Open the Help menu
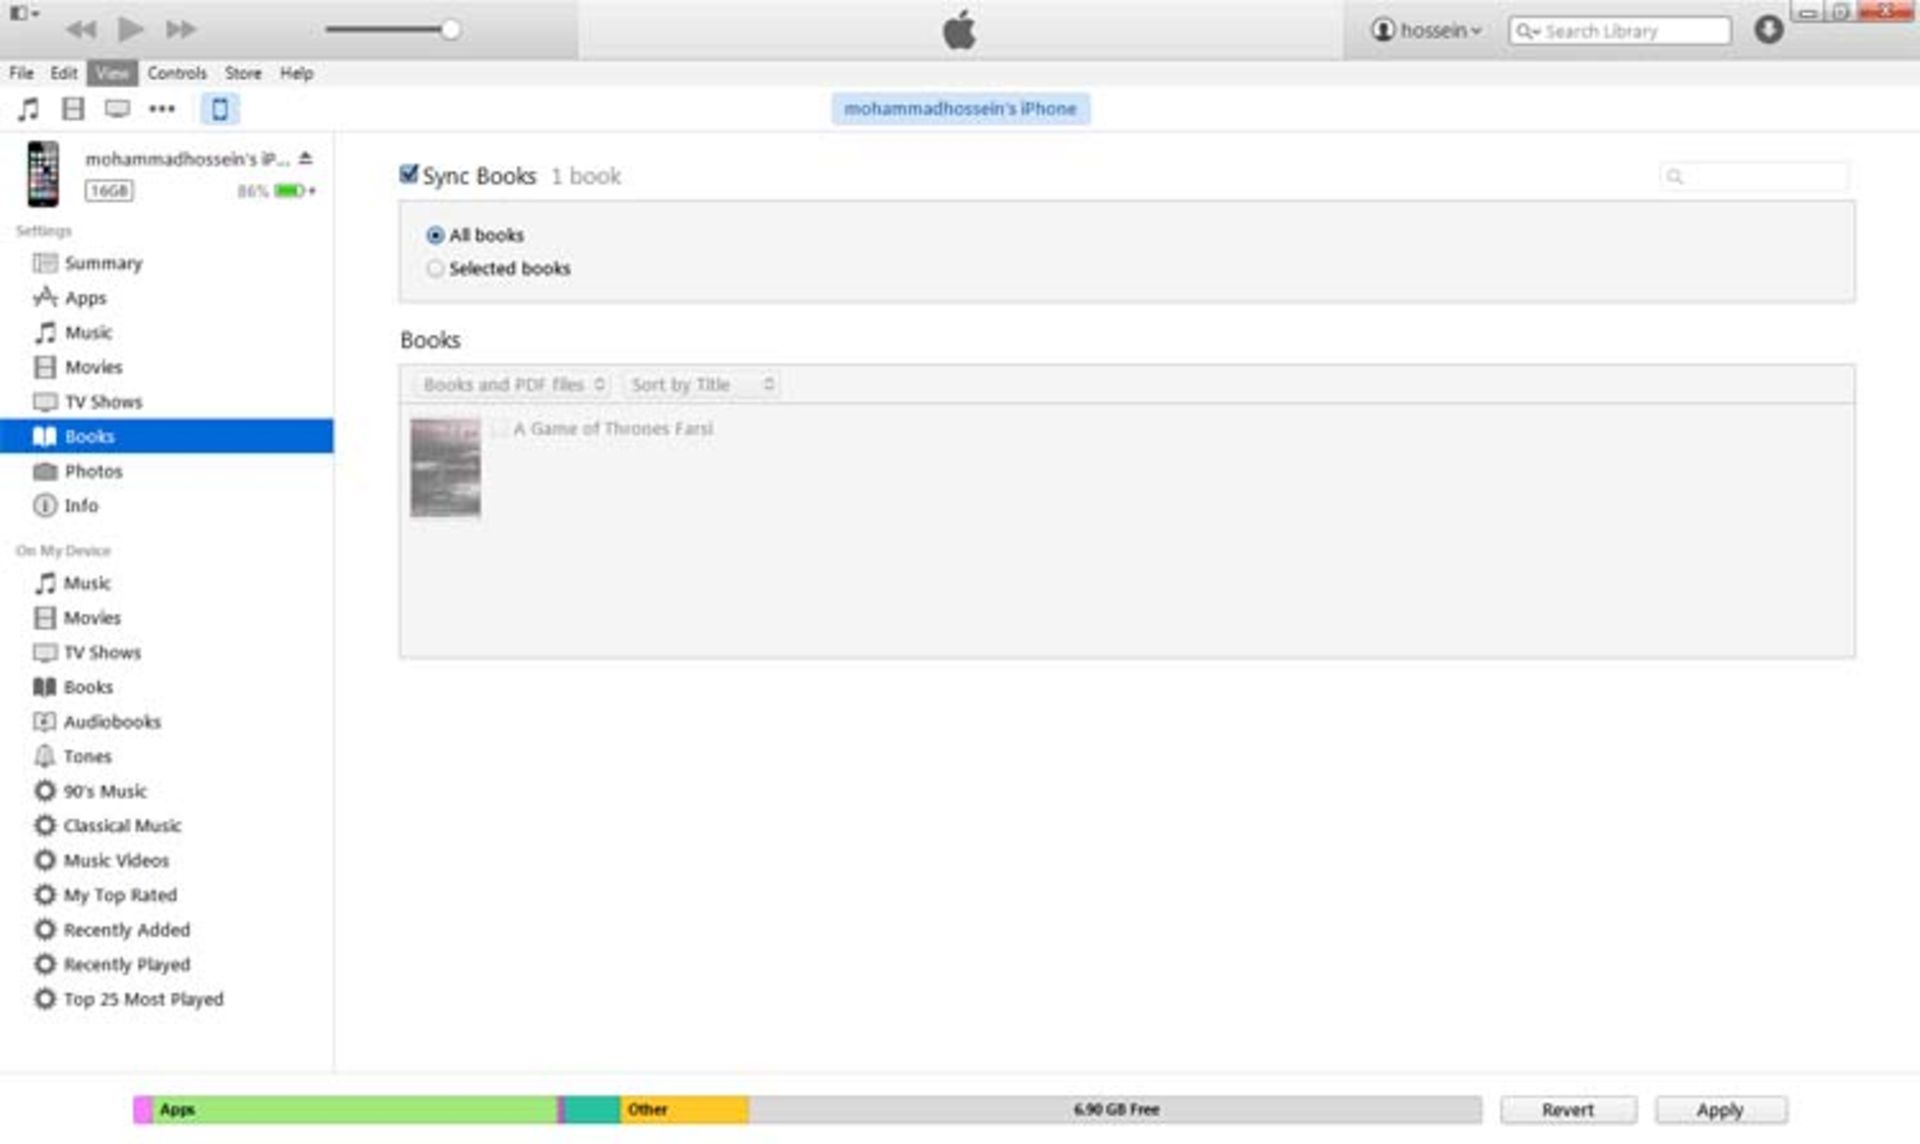Screen dimensions: 1920x1144 point(296,73)
